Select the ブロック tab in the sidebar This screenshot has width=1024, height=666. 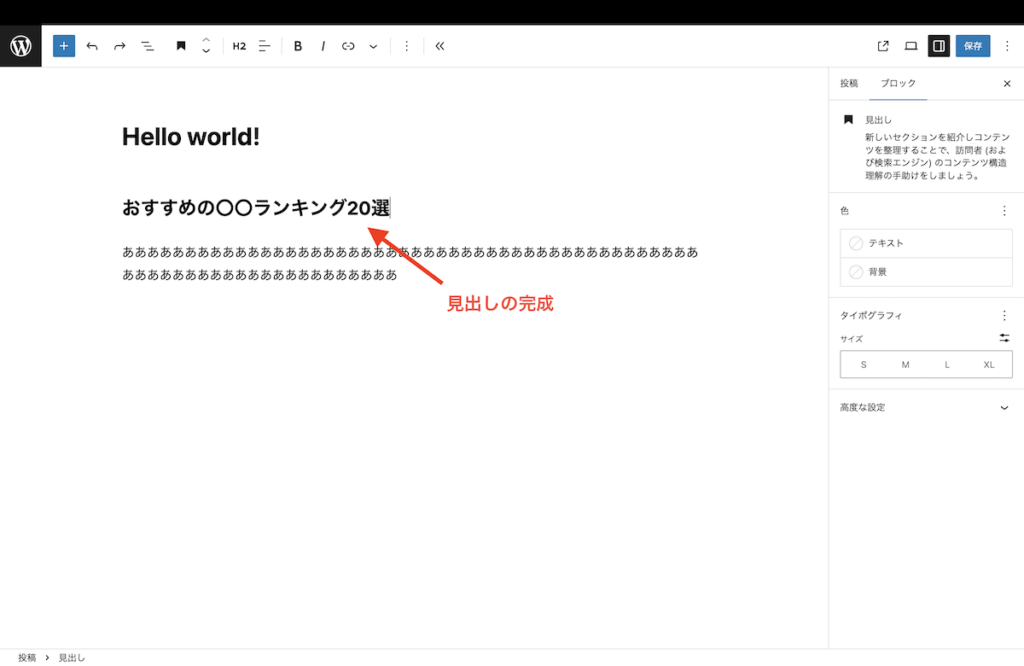pos(897,83)
